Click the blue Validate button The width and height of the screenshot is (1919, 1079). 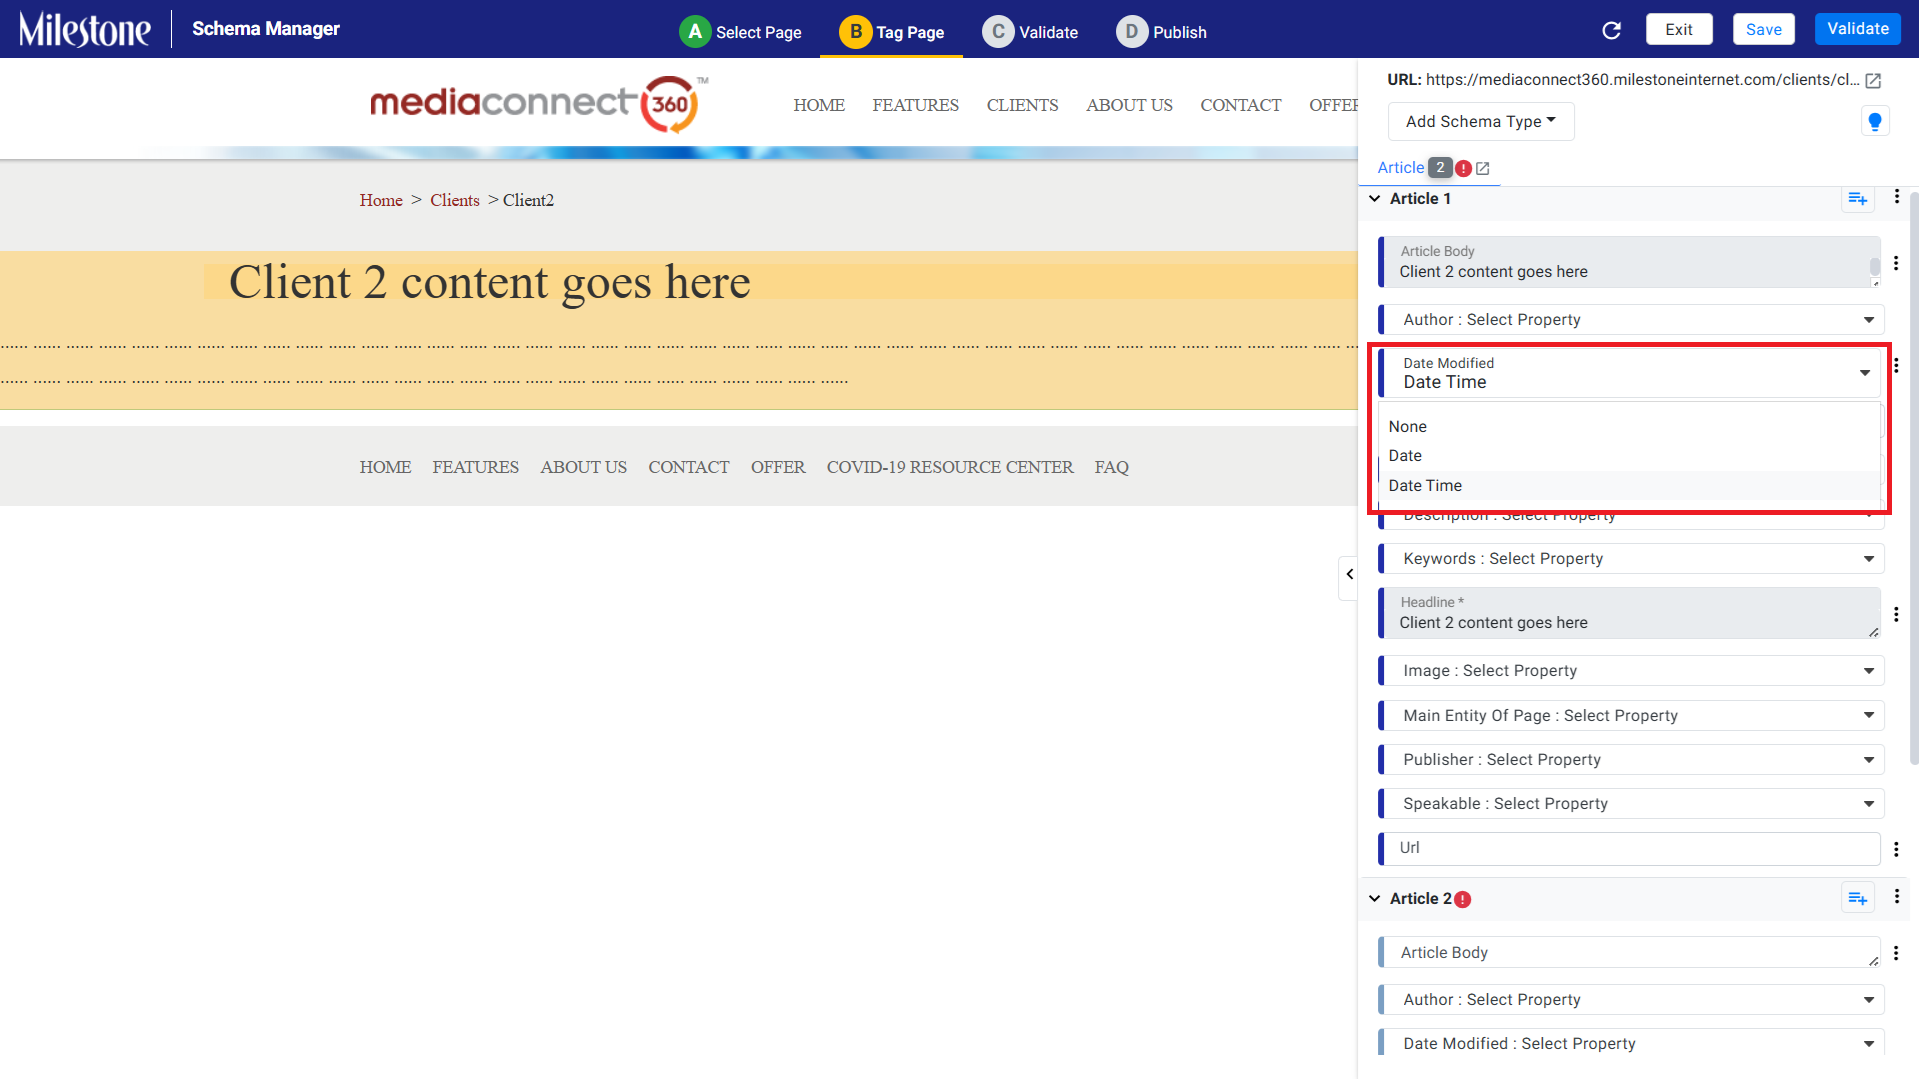coord(1857,29)
